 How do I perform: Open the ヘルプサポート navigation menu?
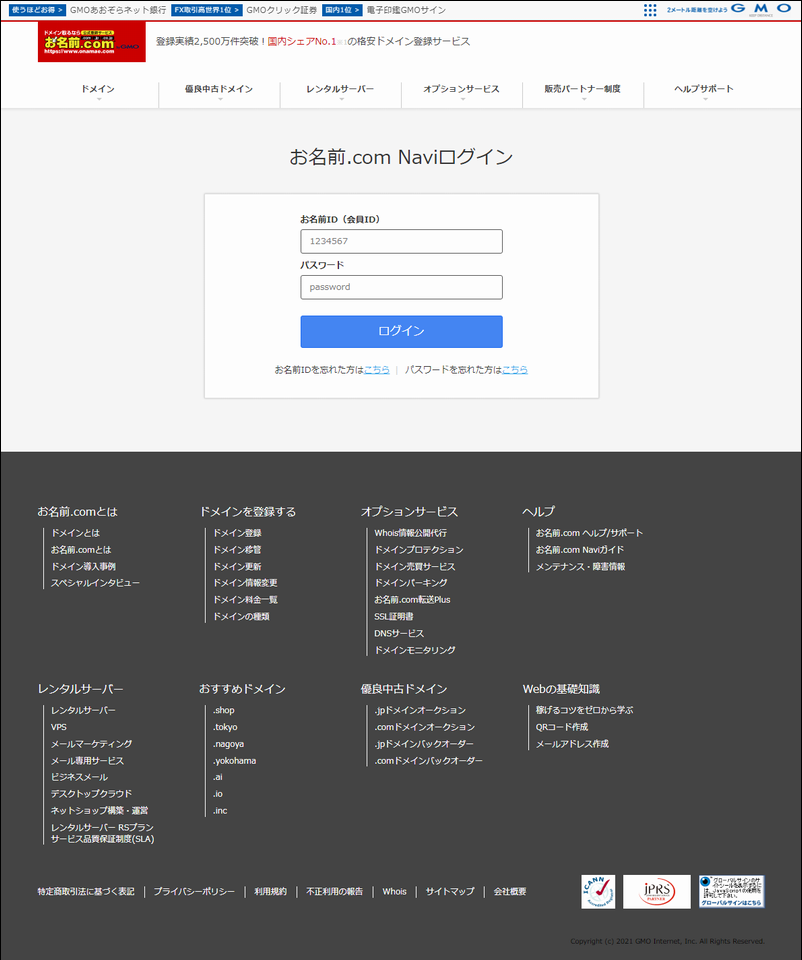click(704, 90)
